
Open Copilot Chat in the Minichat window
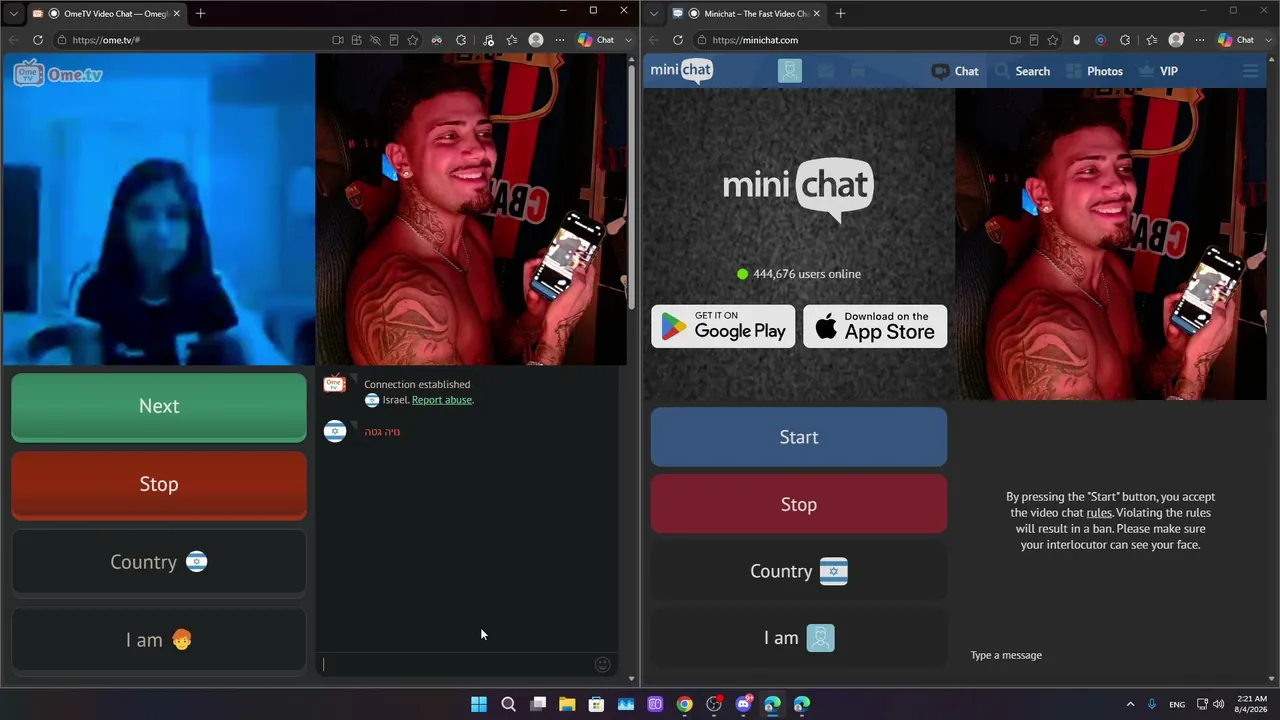pyautogui.click(x=1236, y=40)
